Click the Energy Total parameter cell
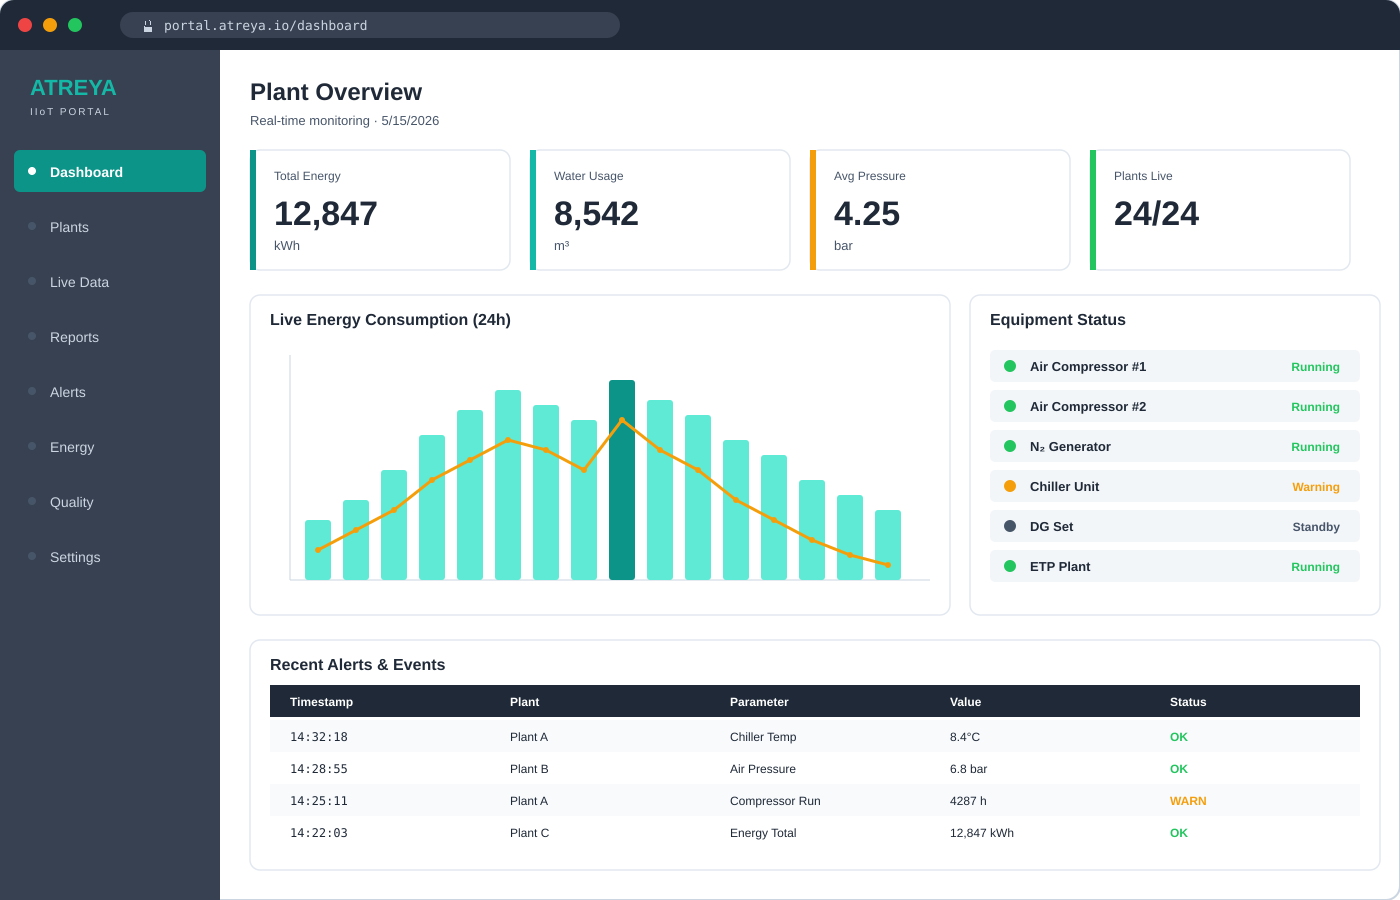 coord(763,833)
